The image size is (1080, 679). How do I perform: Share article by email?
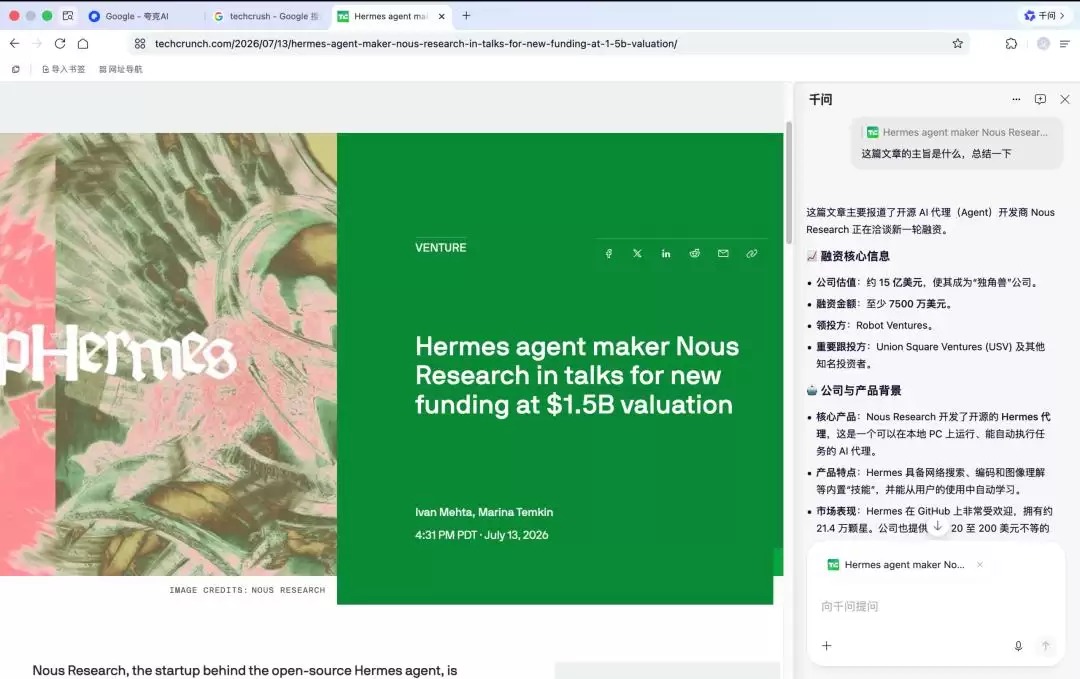[723, 253]
